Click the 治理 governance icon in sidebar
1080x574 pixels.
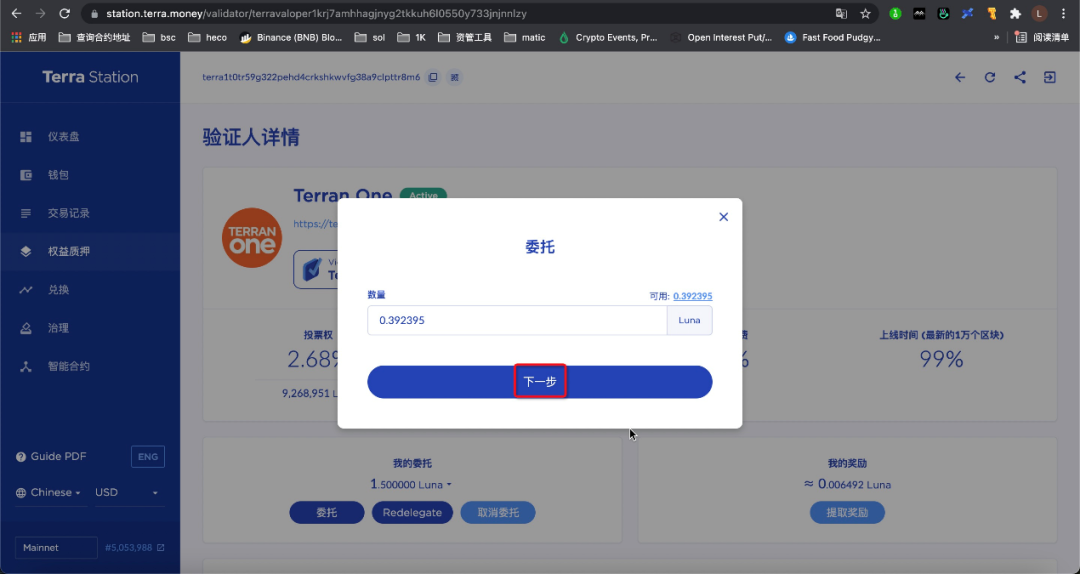tap(26, 328)
